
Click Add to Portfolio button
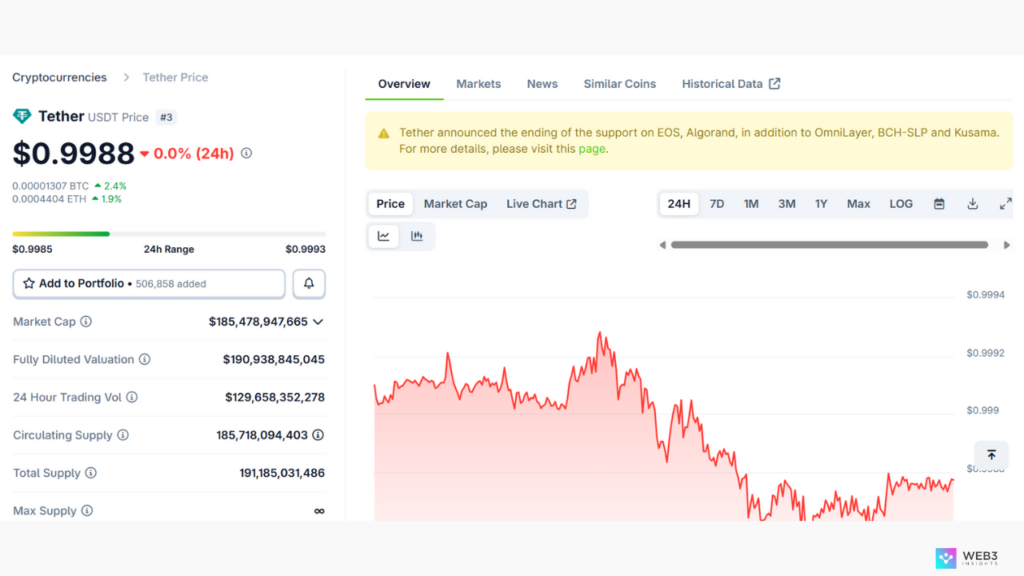(x=149, y=284)
